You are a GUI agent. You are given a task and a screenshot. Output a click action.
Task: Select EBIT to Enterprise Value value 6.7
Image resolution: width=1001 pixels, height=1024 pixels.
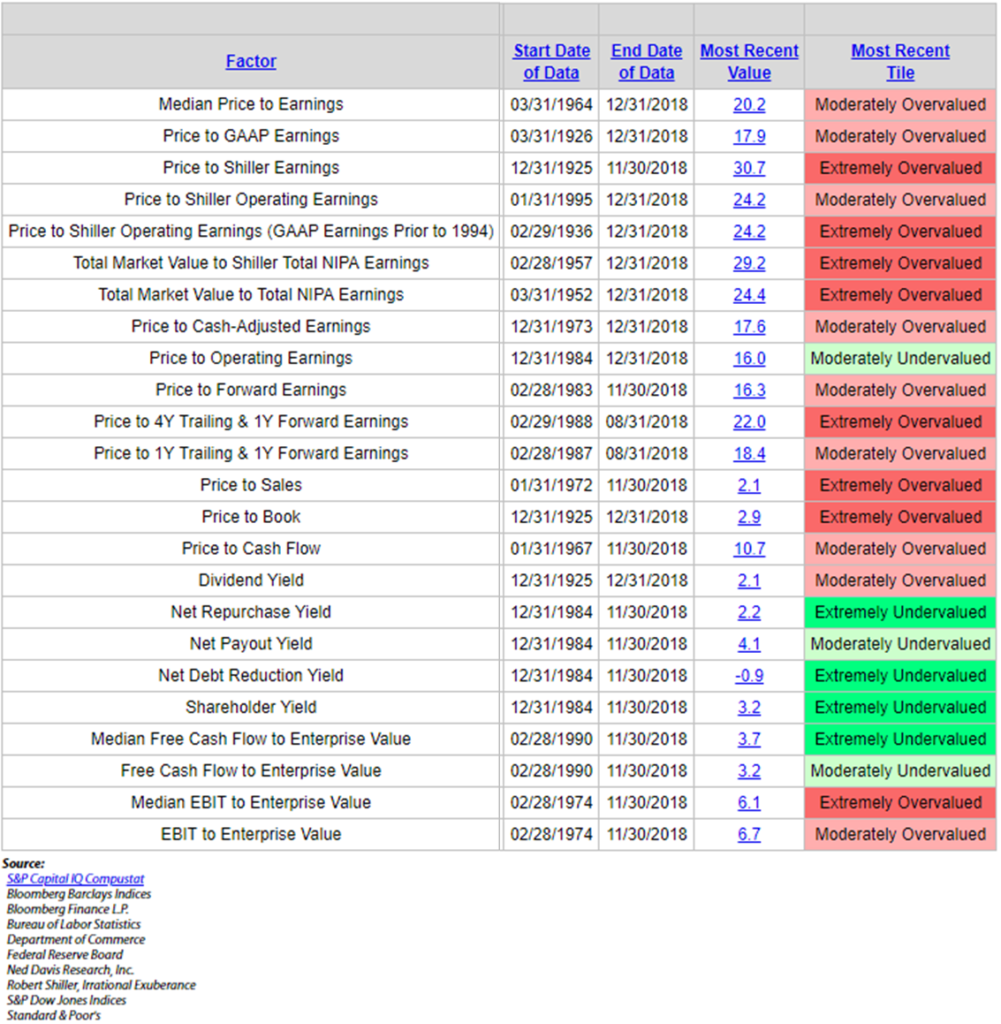point(749,835)
